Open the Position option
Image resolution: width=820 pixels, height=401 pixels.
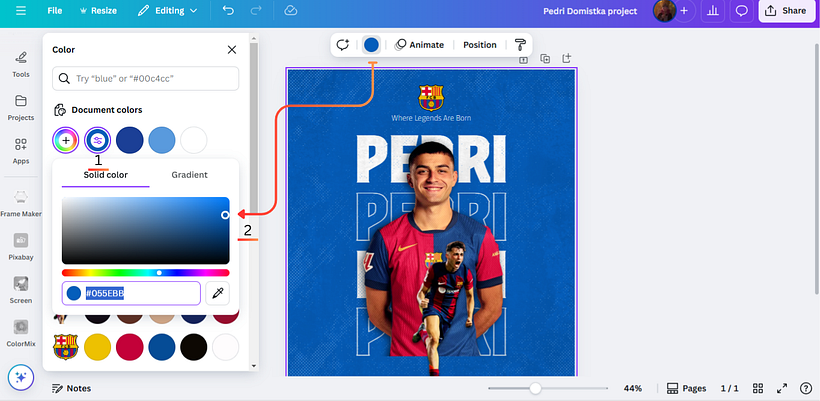[x=480, y=45]
